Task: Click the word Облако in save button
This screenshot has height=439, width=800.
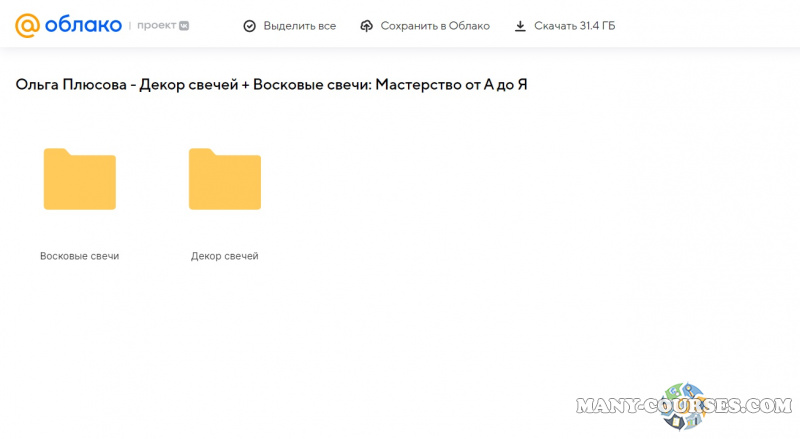Action: tap(470, 26)
